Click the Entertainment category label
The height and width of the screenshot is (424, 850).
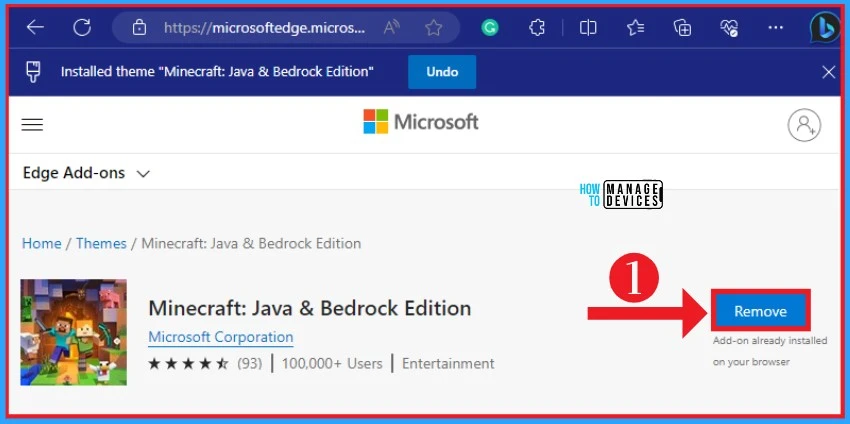point(448,363)
